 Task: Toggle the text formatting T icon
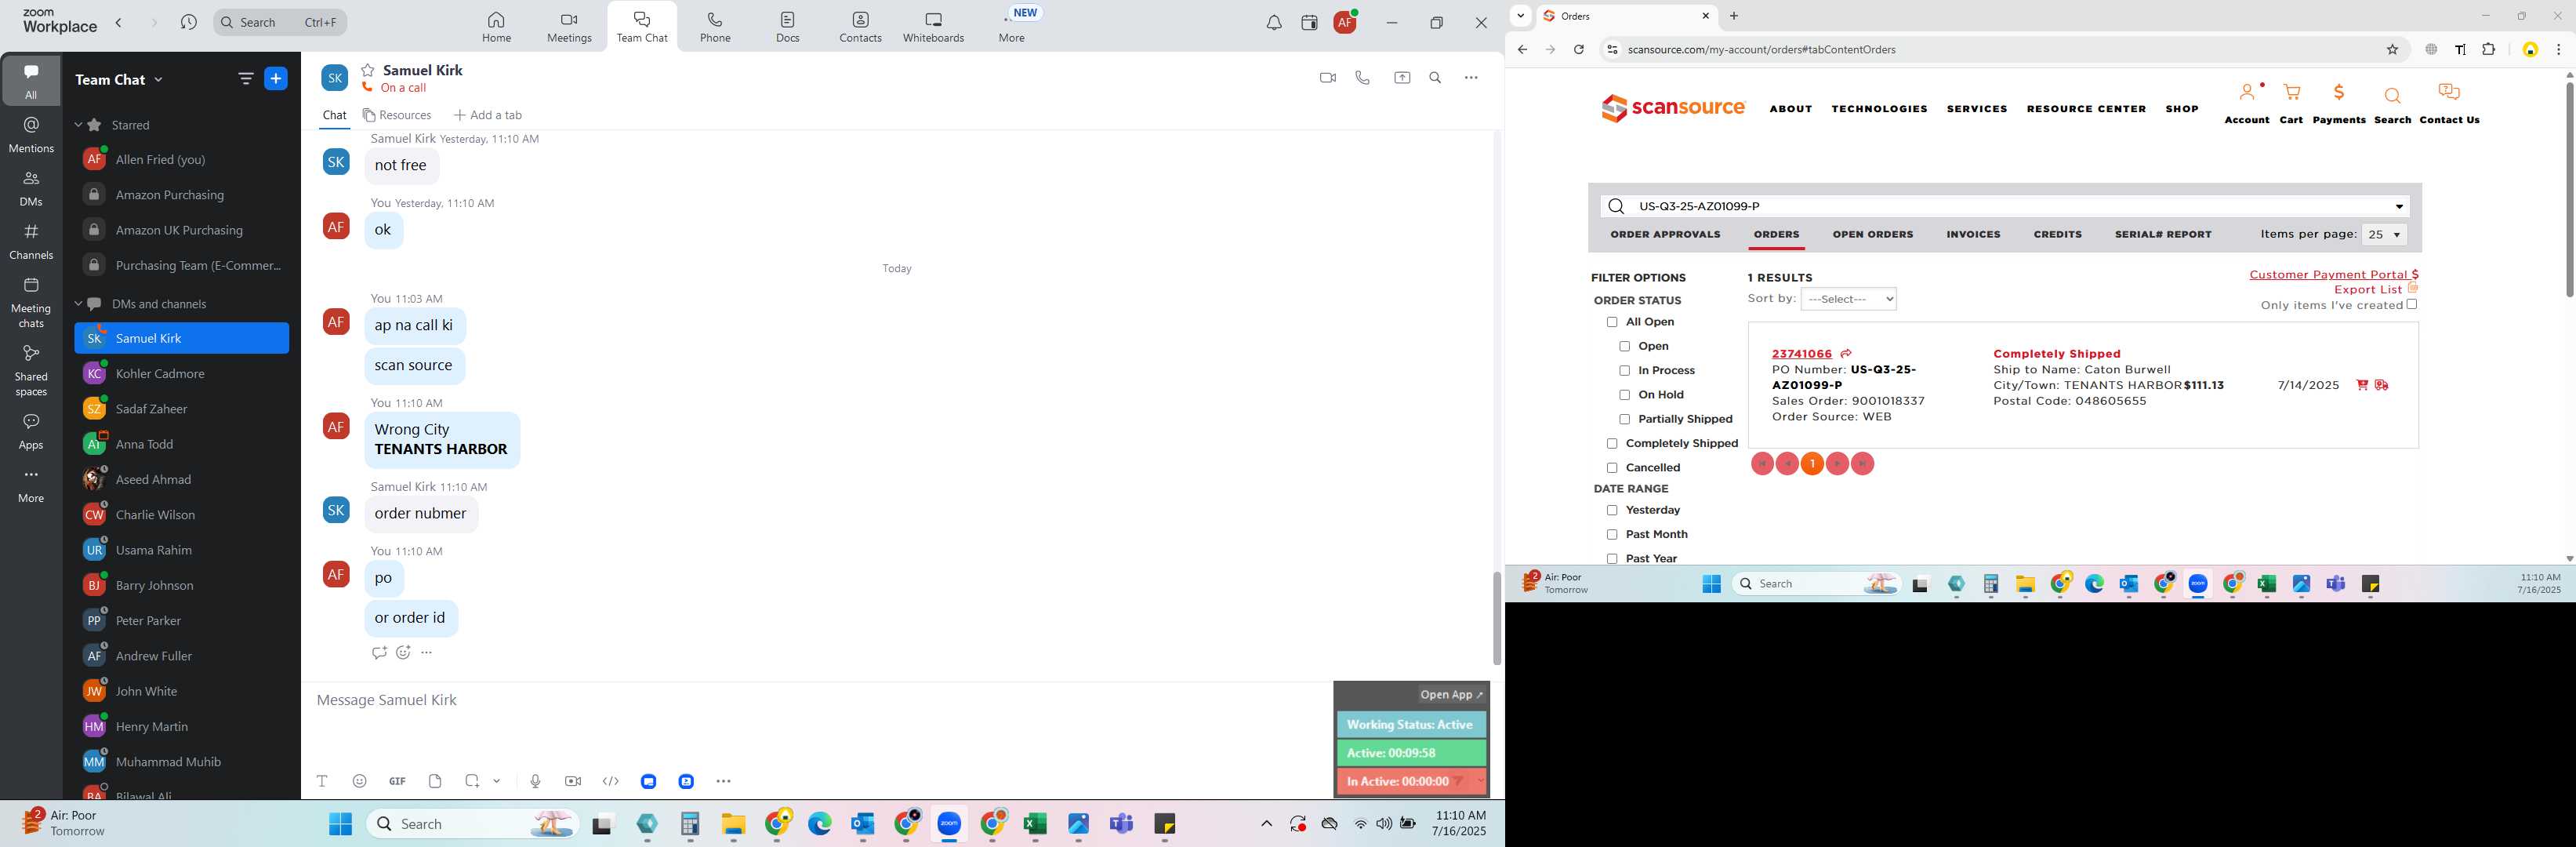pyautogui.click(x=322, y=781)
